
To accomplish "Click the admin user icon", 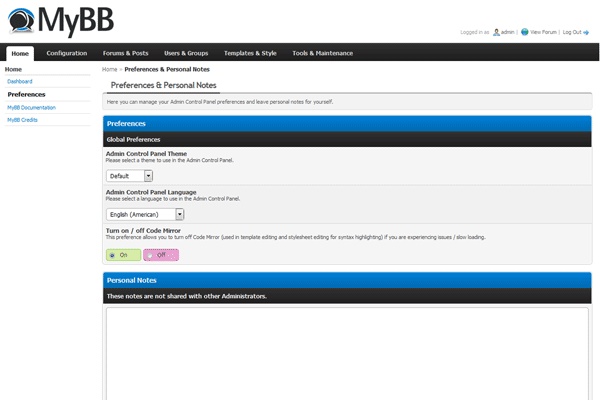I will pos(496,32).
